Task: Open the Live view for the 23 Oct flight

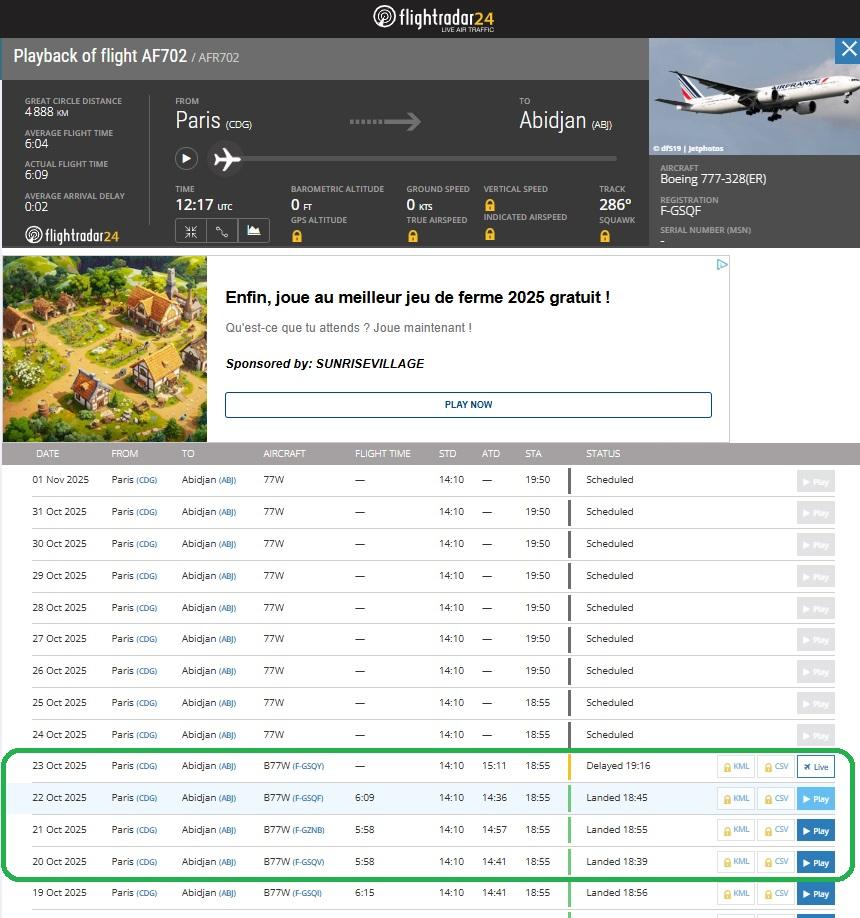Action: (x=815, y=767)
